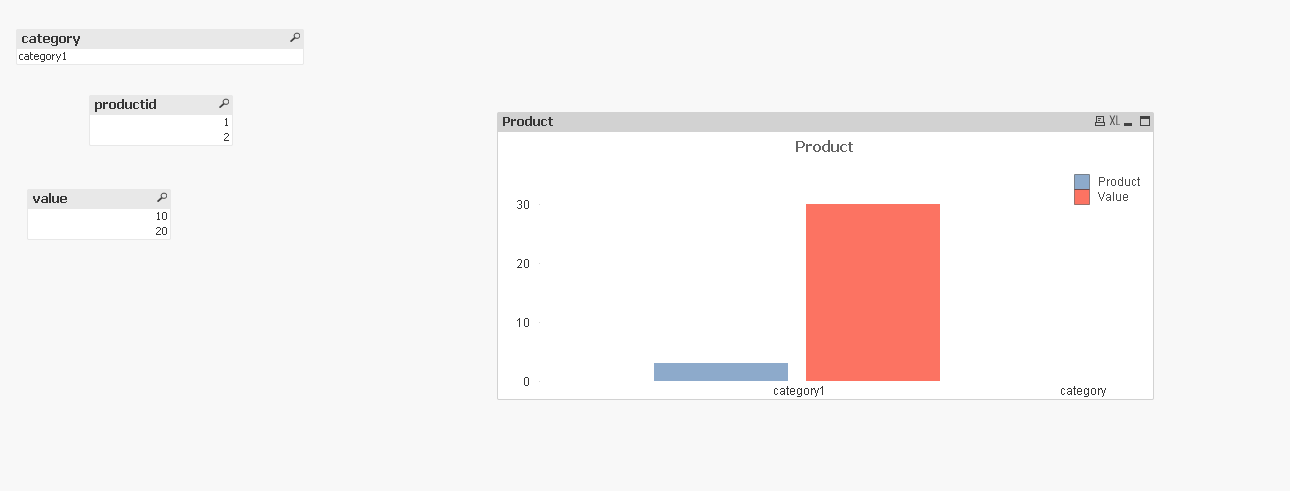Maximize the Product chart object
This screenshot has width=1290, height=491.
[x=1145, y=121]
